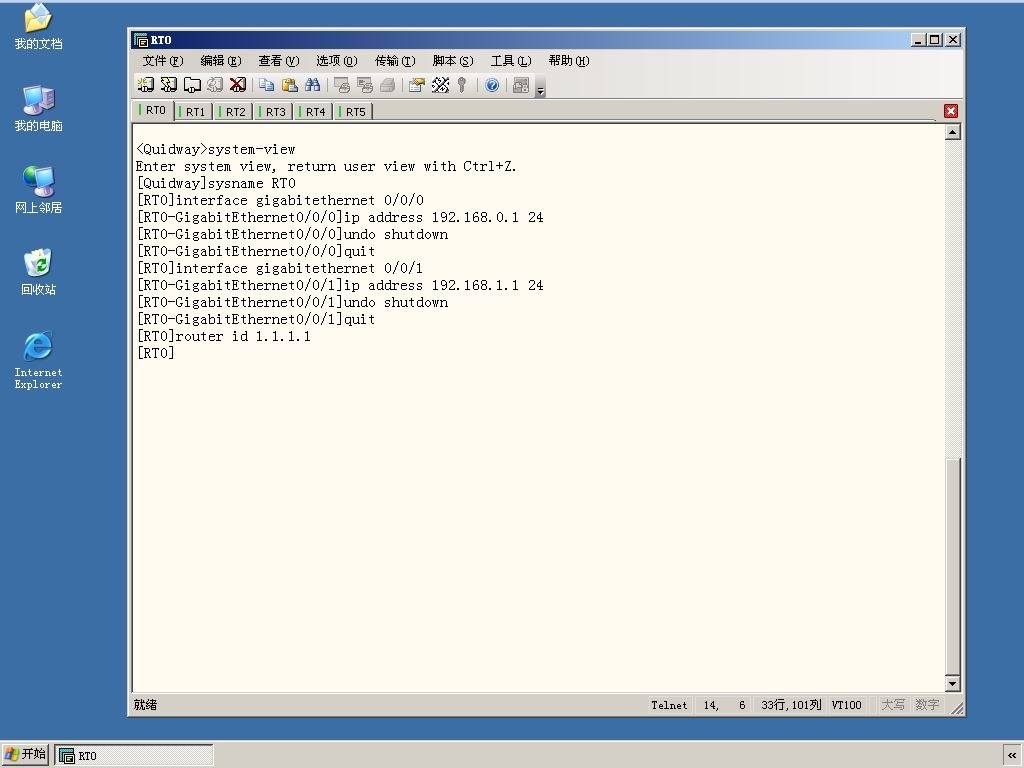Select the RT0 taskbar button
This screenshot has width=1024, height=768.
134,755
